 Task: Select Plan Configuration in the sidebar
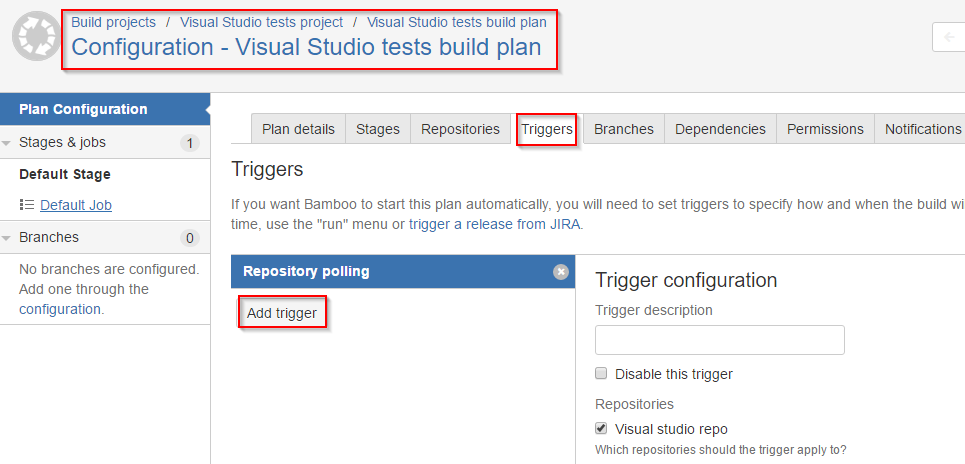105,110
